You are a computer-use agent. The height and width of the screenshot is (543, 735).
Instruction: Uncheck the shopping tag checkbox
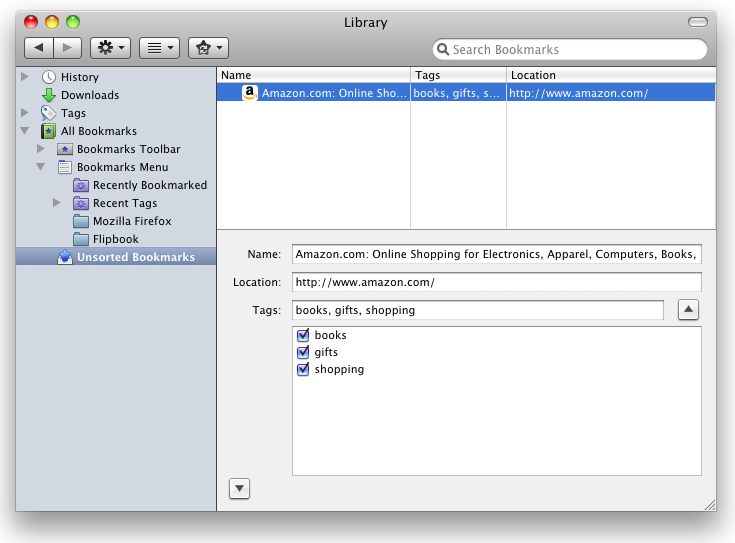[303, 370]
